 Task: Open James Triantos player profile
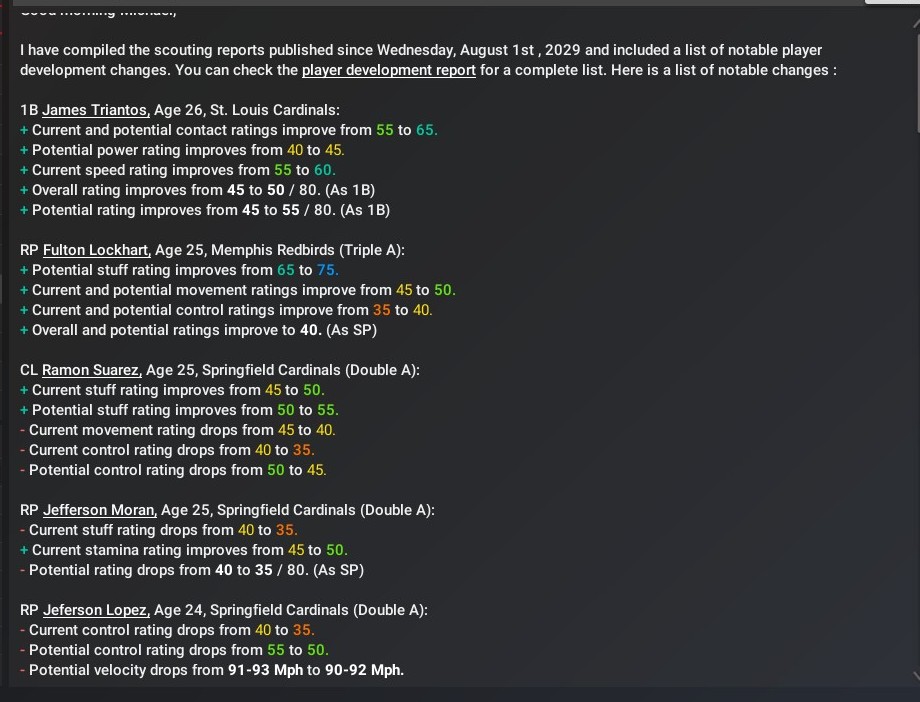[95, 110]
